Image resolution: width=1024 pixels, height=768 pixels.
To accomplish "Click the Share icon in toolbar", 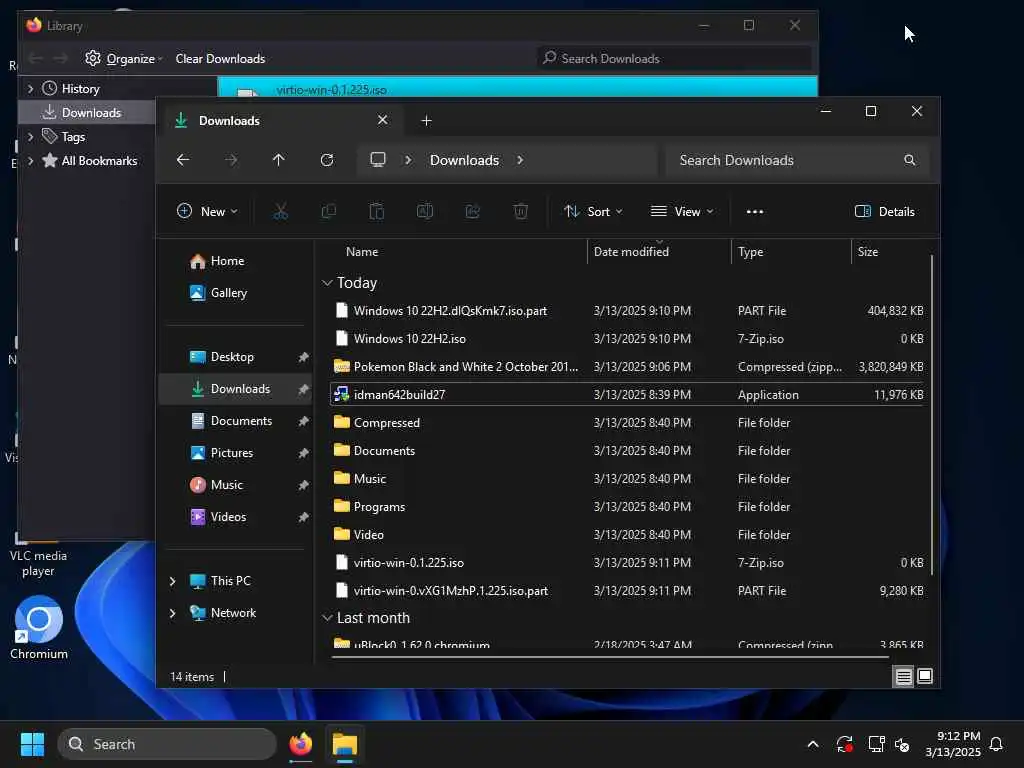I will (x=473, y=212).
